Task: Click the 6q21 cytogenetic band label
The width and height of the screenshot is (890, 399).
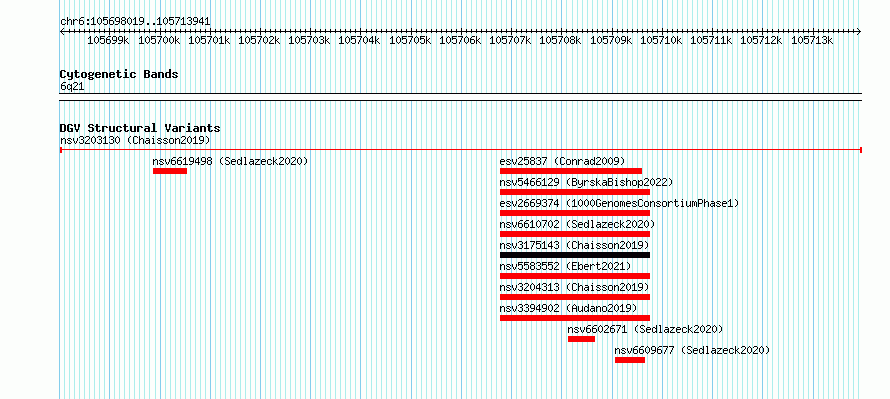Action: click(72, 87)
